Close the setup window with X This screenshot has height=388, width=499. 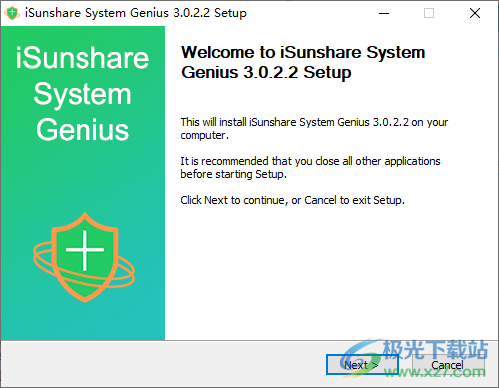[475, 13]
